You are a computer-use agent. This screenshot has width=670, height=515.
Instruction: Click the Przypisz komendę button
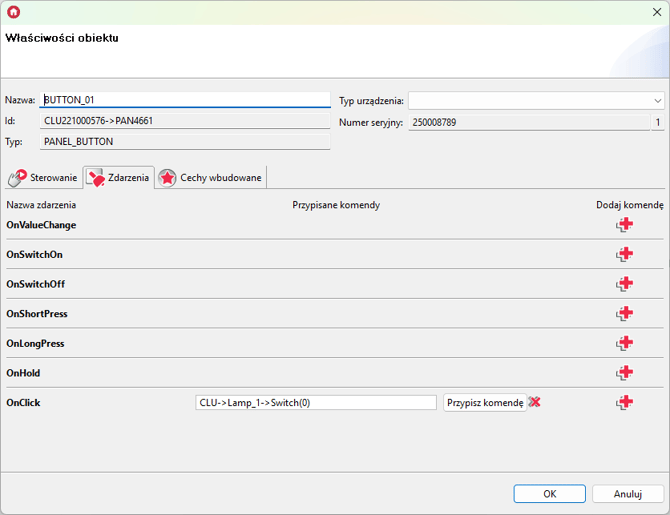[x=484, y=403]
